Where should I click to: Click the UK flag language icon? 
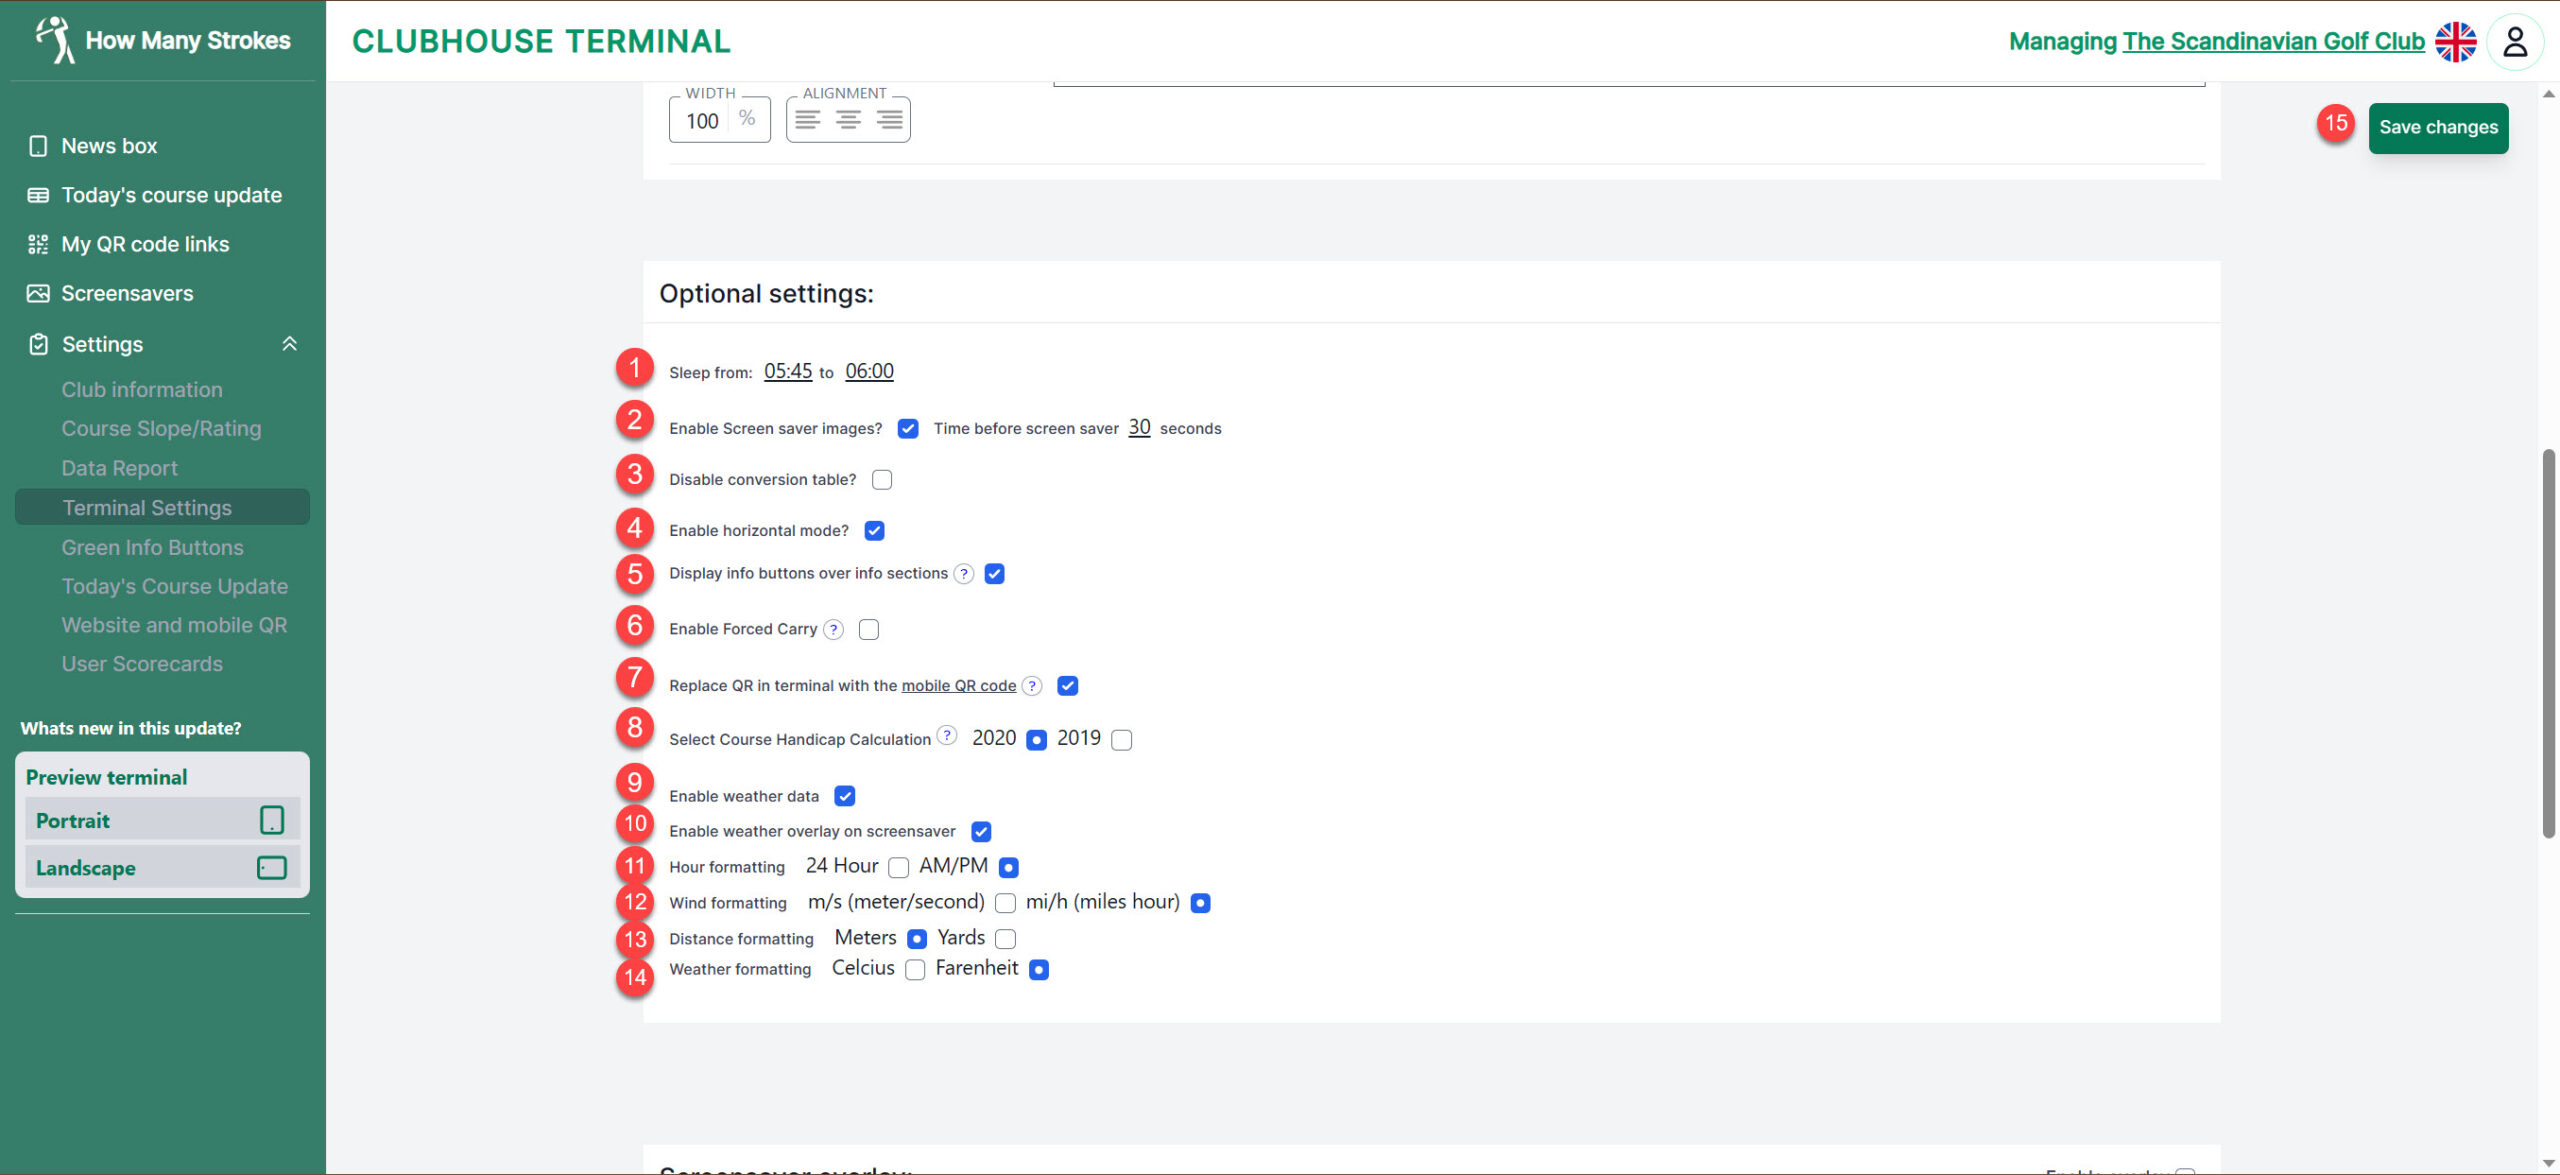pyautogui.click(x=2455, y=42)
